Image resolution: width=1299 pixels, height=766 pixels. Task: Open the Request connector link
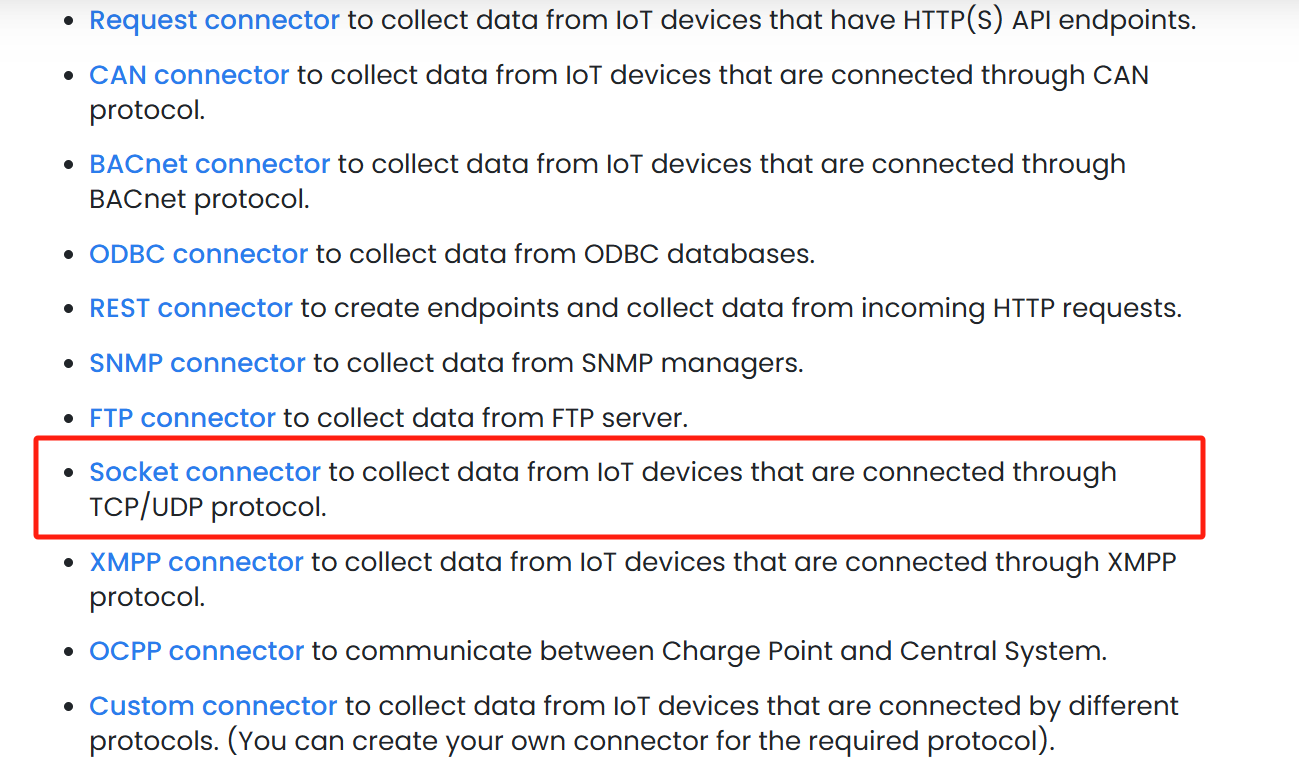click(x=214, y=20)
